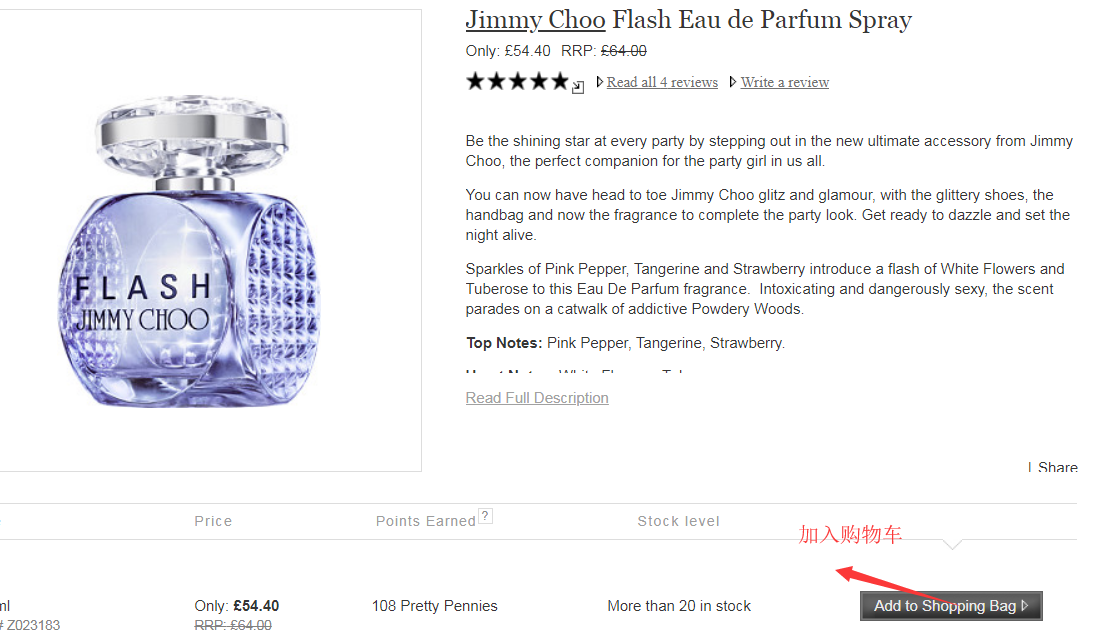Click the 108 Pretty Pennies points text
The height and width of the screenshot is (634, 1109).
434,606
